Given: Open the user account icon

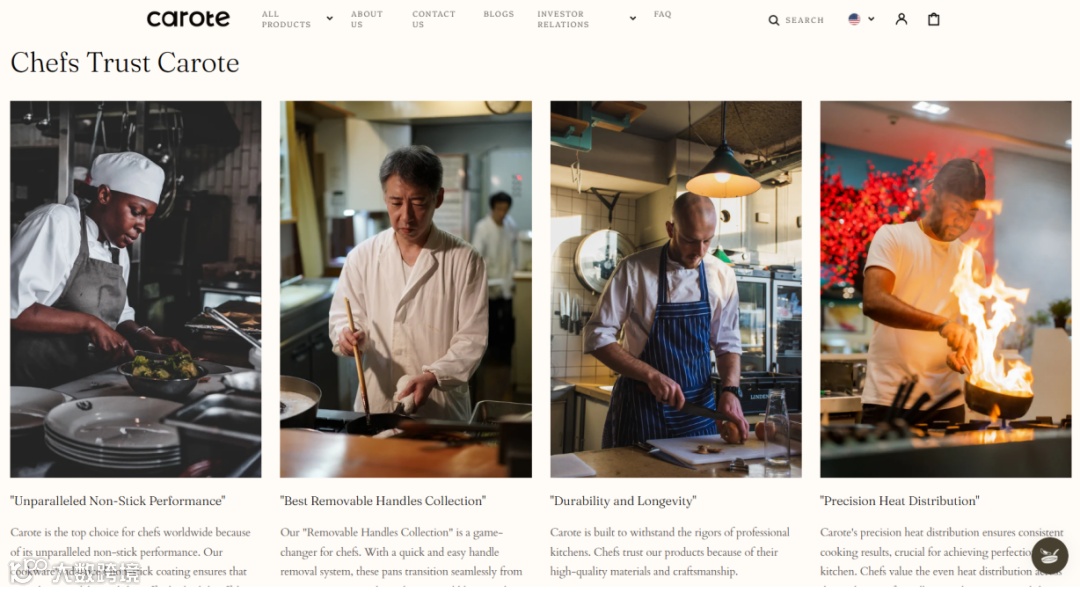Looking at the screenshot, I should coord(901,19).
